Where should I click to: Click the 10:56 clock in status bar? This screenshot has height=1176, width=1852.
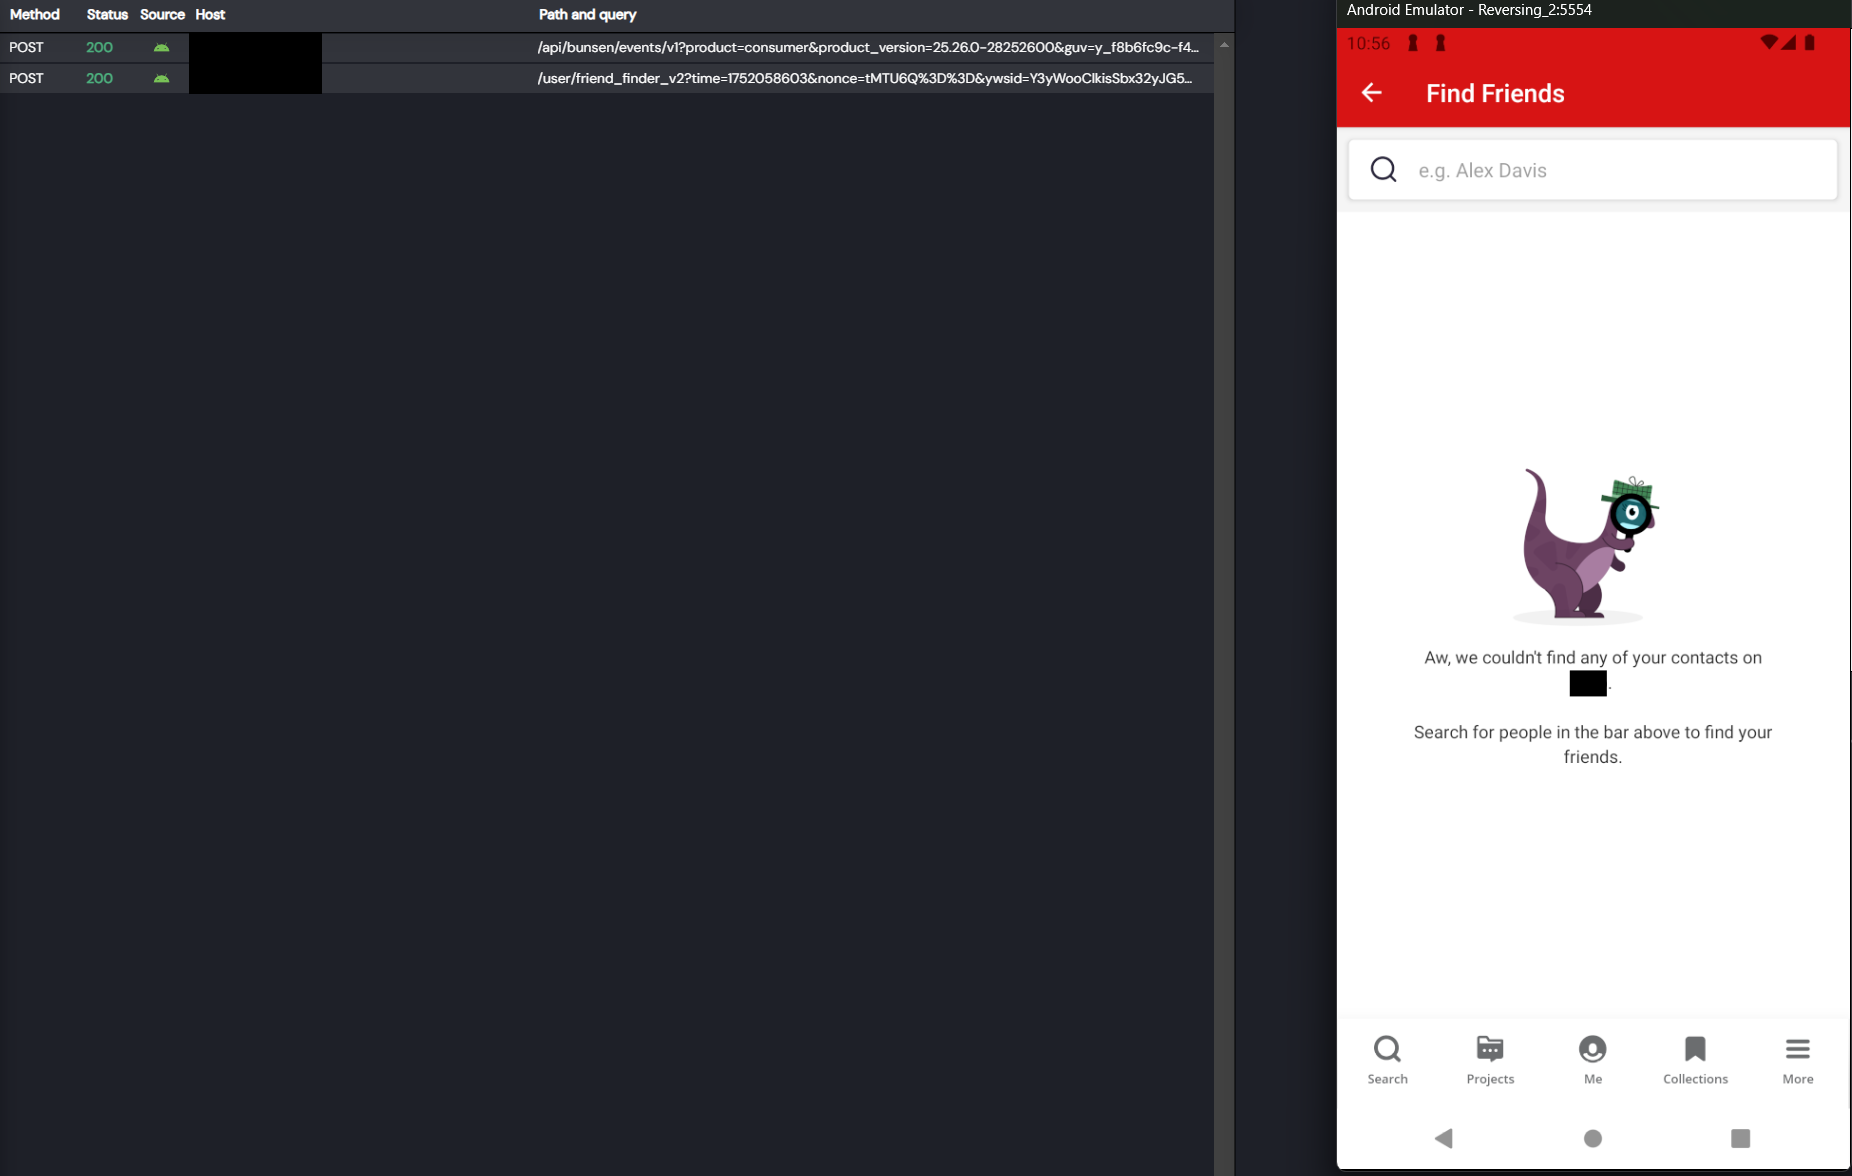pos(1368,44)
